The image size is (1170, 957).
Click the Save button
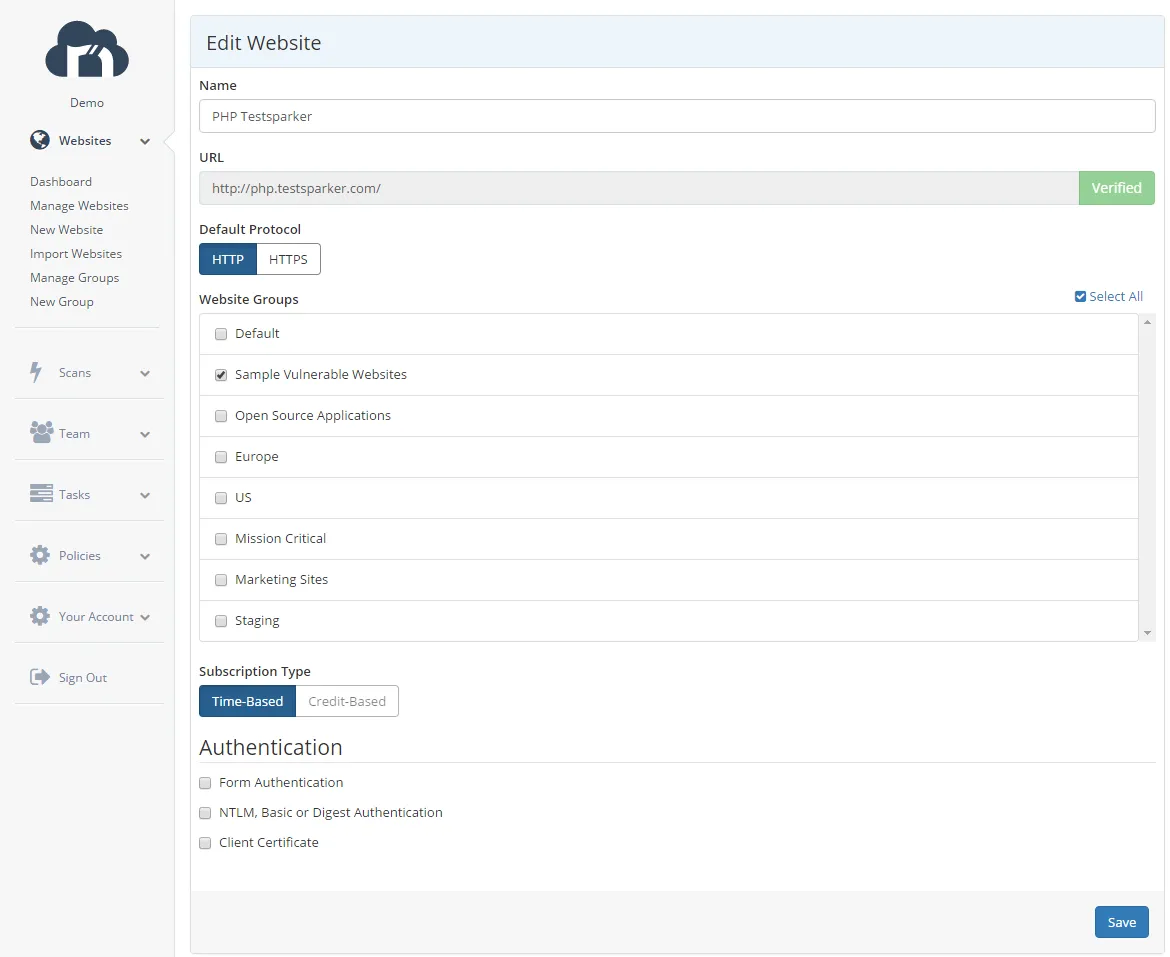(1121, 921)
